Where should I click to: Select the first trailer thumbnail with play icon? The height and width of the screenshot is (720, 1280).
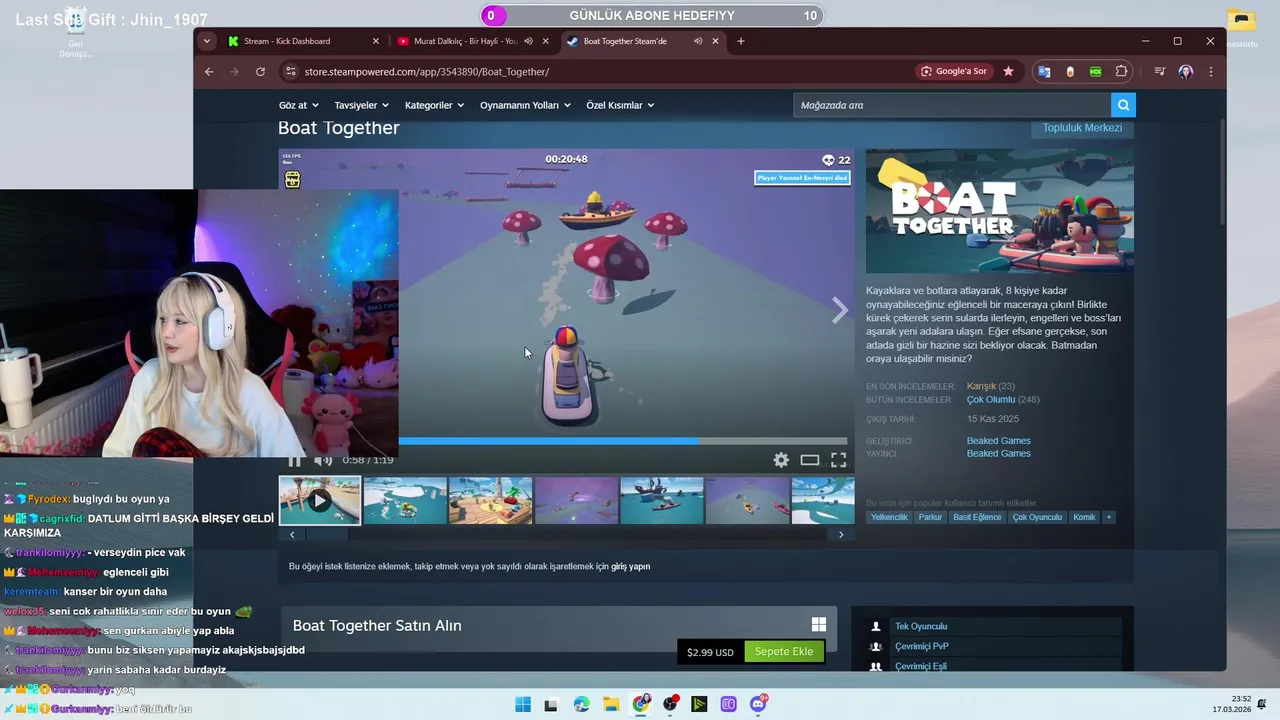(x=320, y=501)
